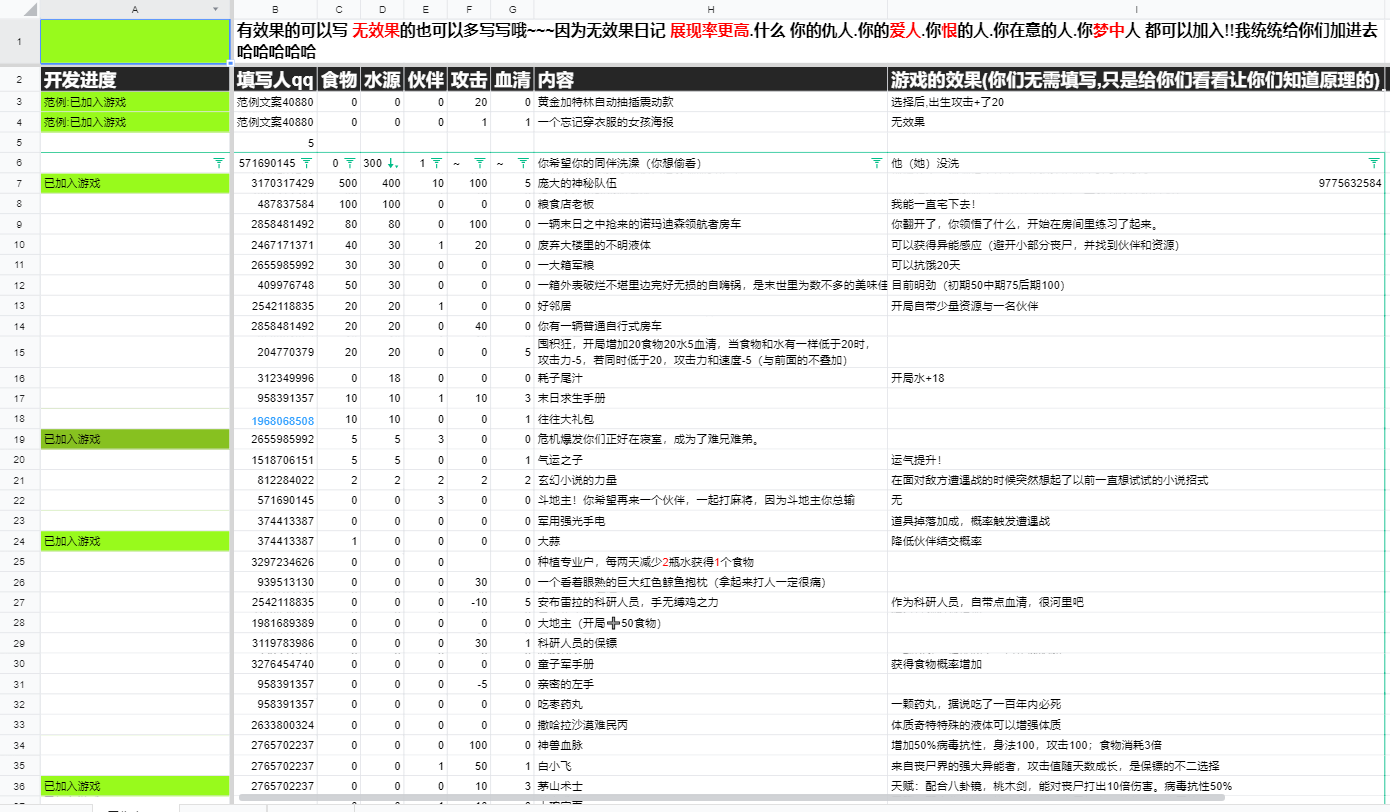Expand column A header dropdown arrow
The width and height of the screenshot is (1390, 812).
(216, 8)
